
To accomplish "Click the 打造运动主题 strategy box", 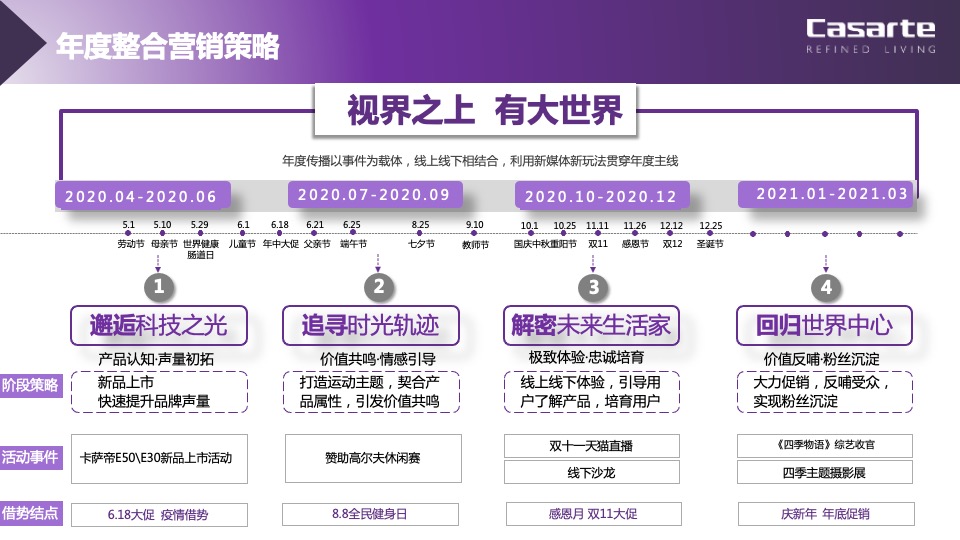I will (x=371, y=392).
